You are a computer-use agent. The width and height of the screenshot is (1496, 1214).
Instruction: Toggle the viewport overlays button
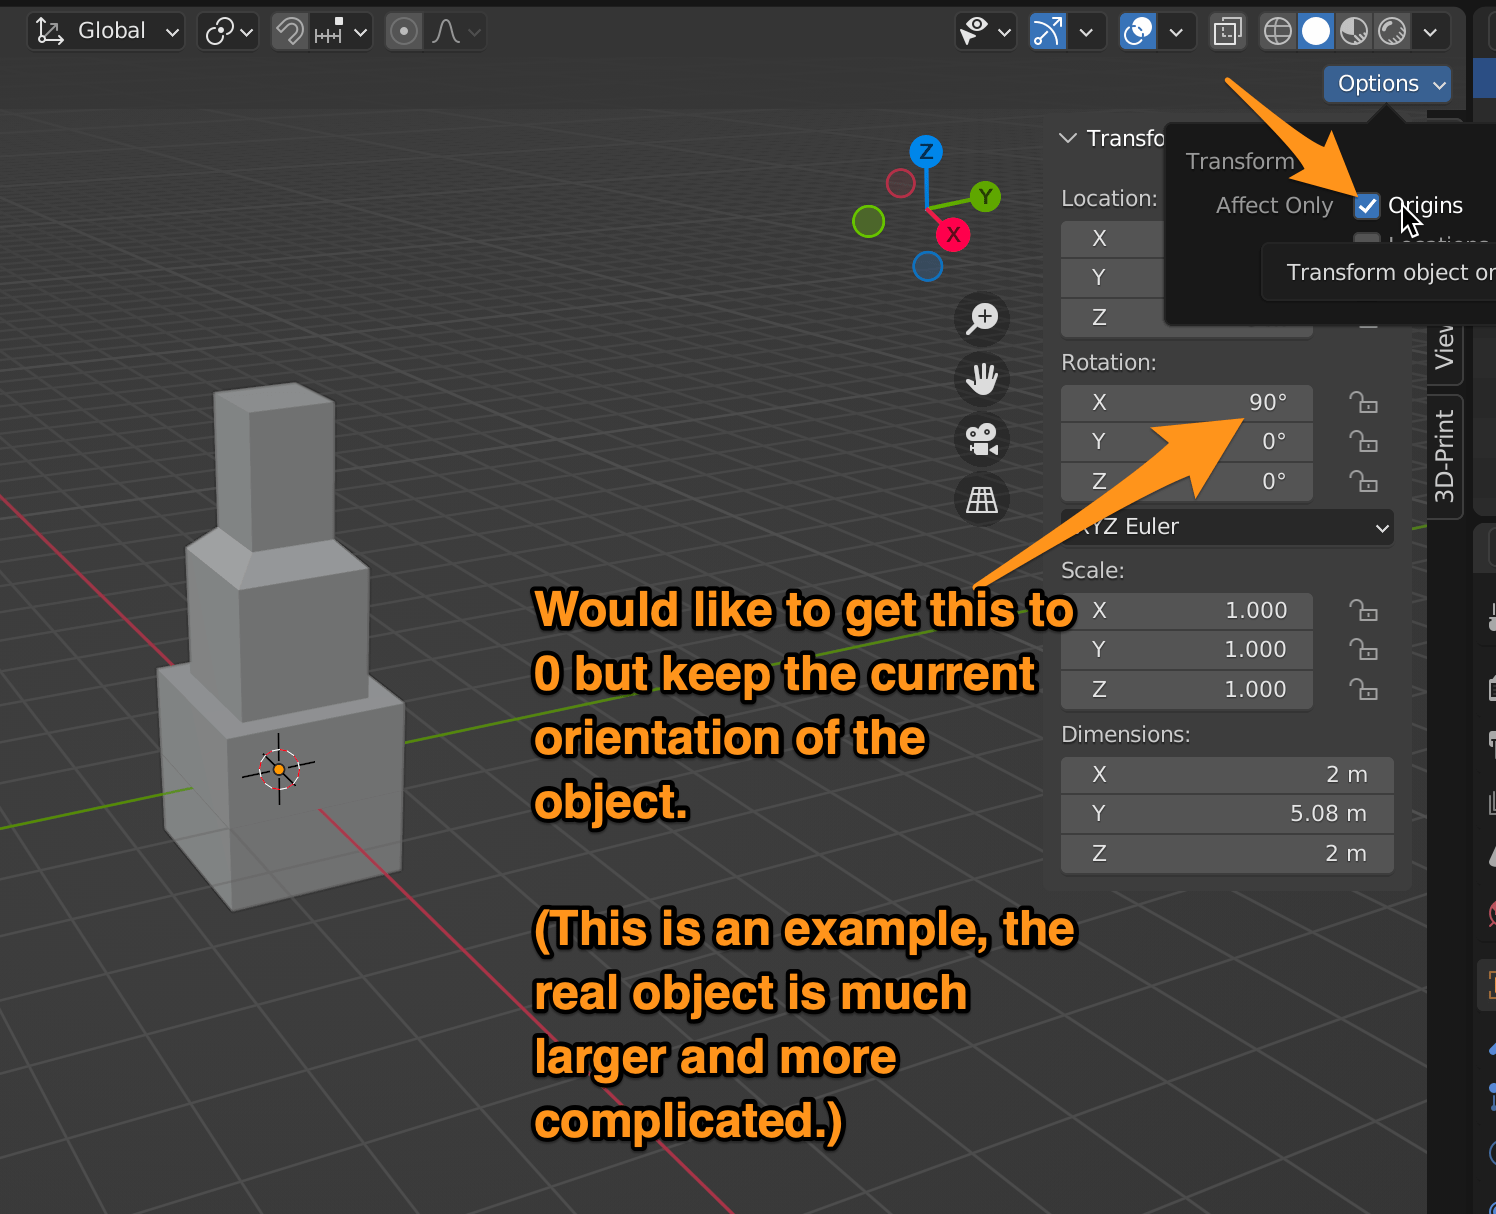click(1137, 31)
